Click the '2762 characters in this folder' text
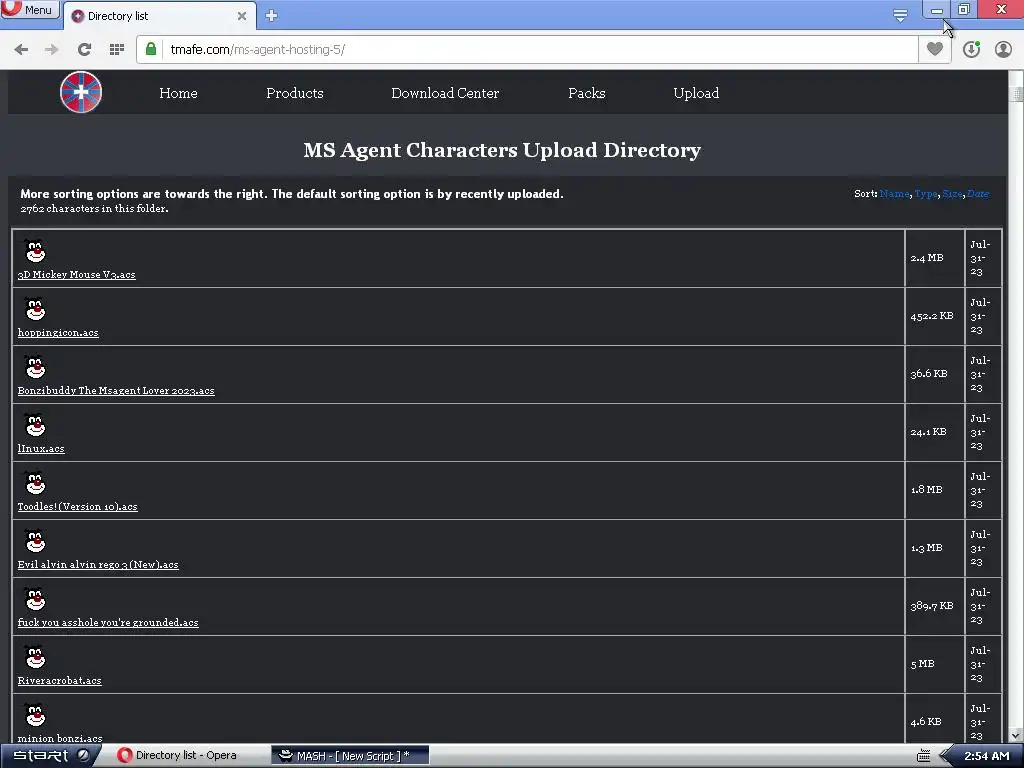The width and height of the screenshot is (1024, 768). point(94,209)
